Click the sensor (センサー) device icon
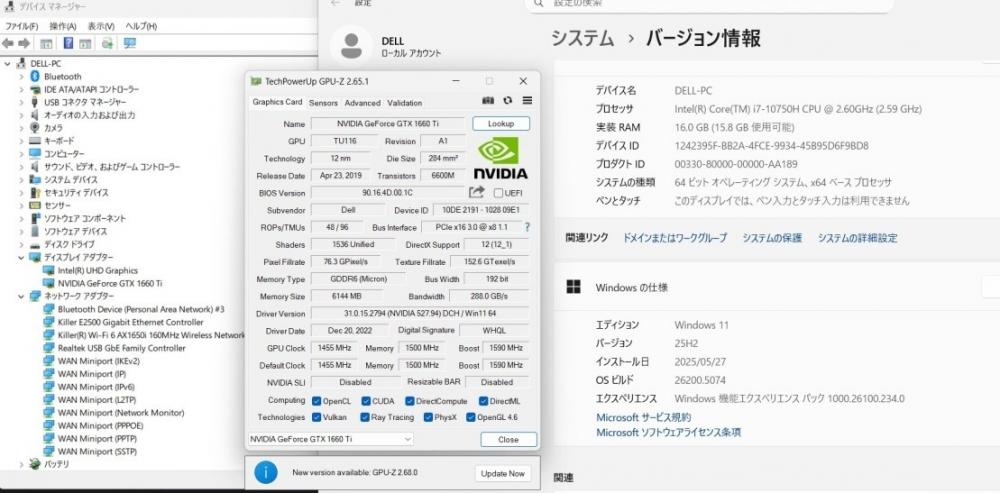1000x493 pixels. coord(35,205)
